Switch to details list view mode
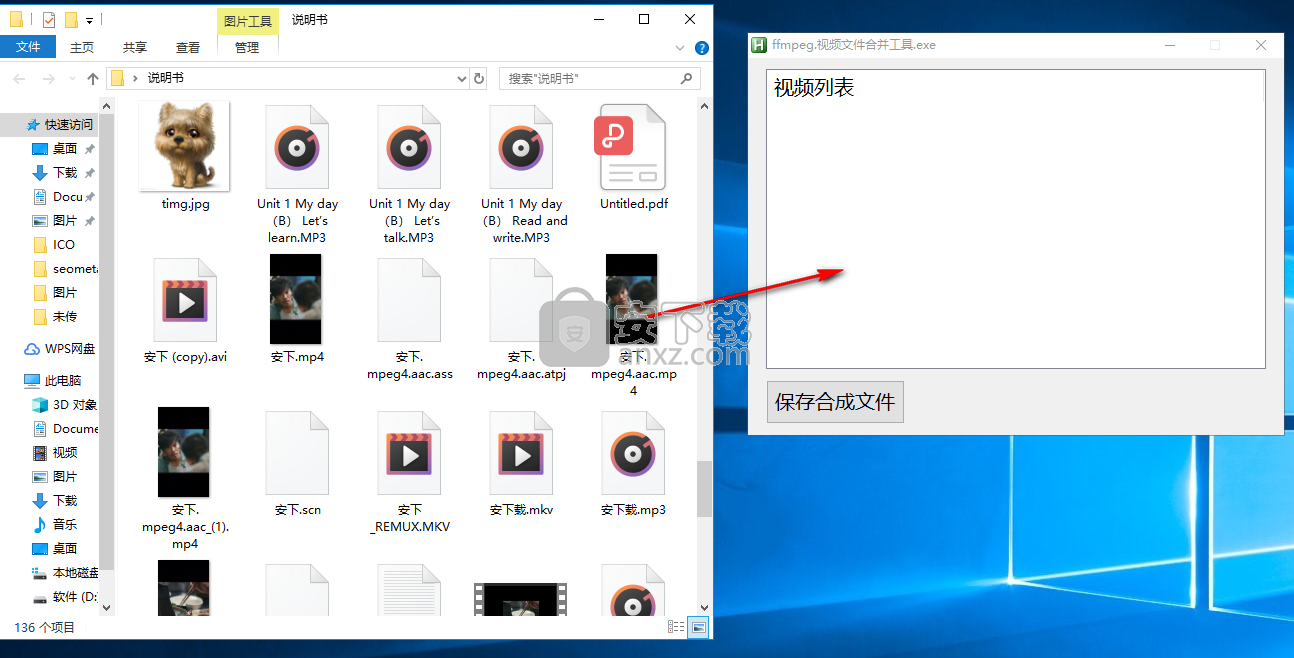 pos(677,627)
